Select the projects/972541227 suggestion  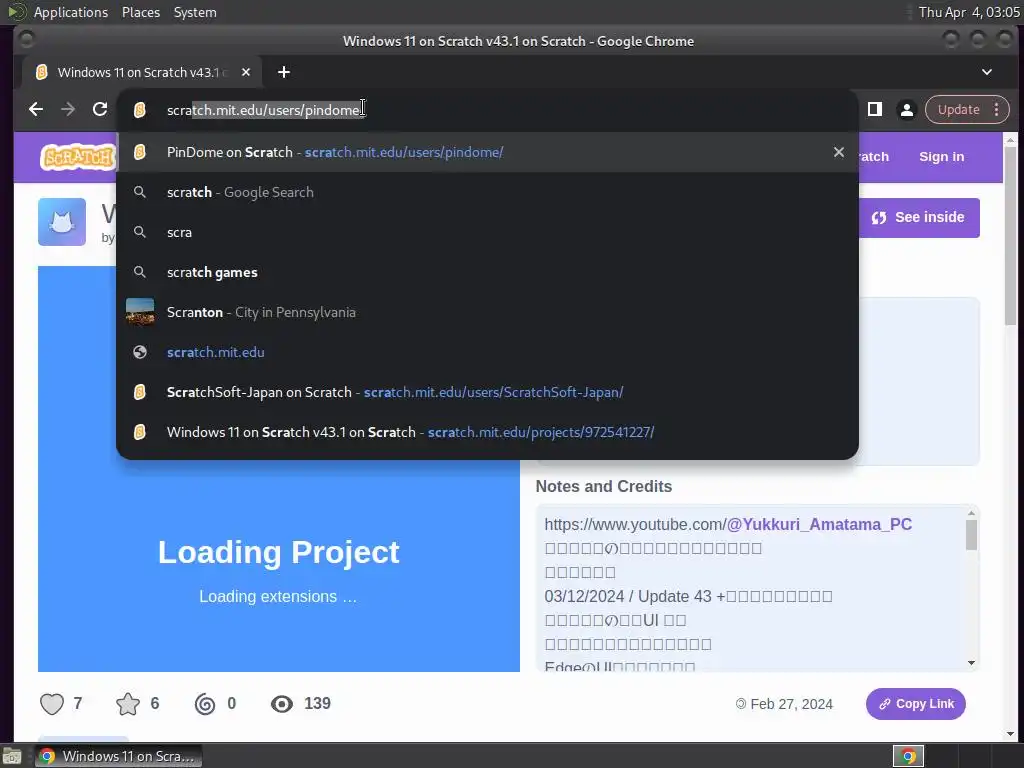[487, 432]
